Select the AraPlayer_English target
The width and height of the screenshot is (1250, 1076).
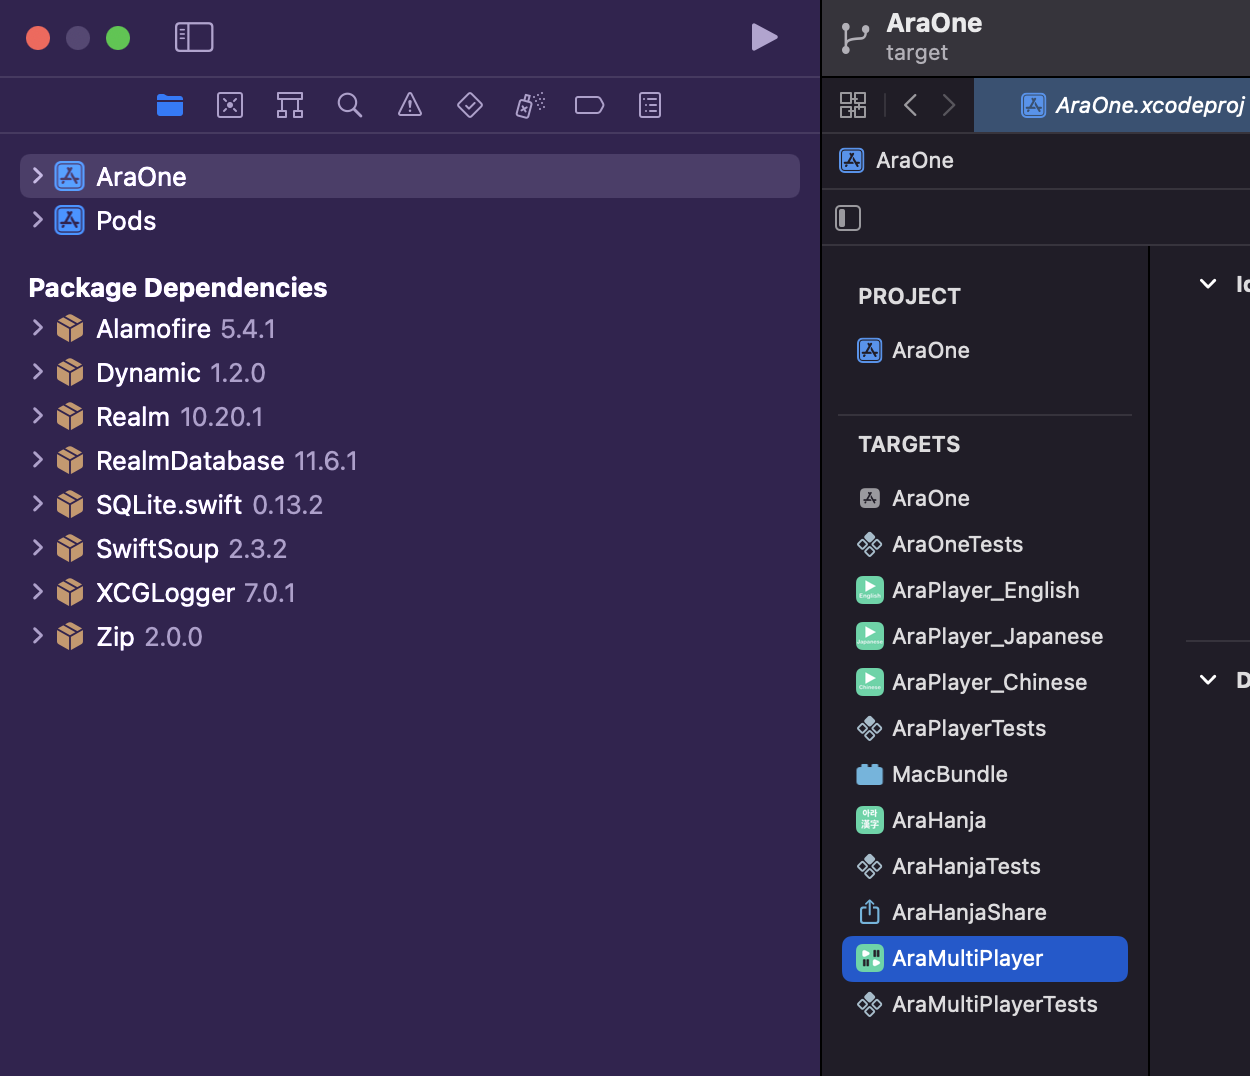(x=985, y=590)
